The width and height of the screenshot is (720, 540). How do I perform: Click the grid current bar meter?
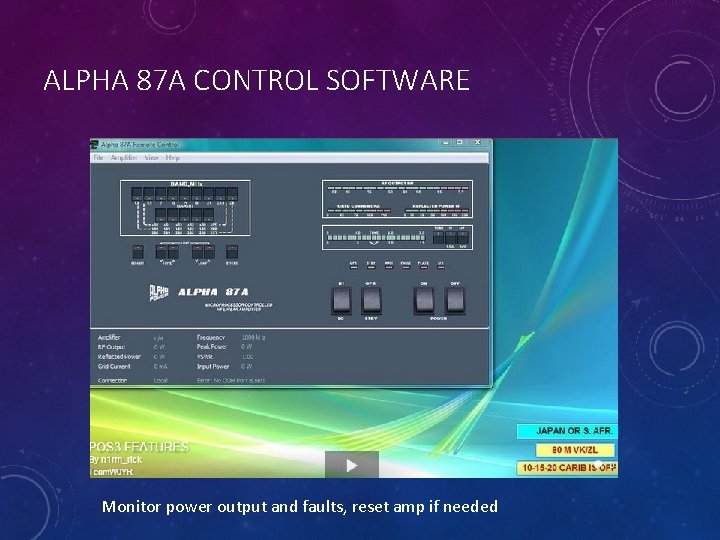359,210
